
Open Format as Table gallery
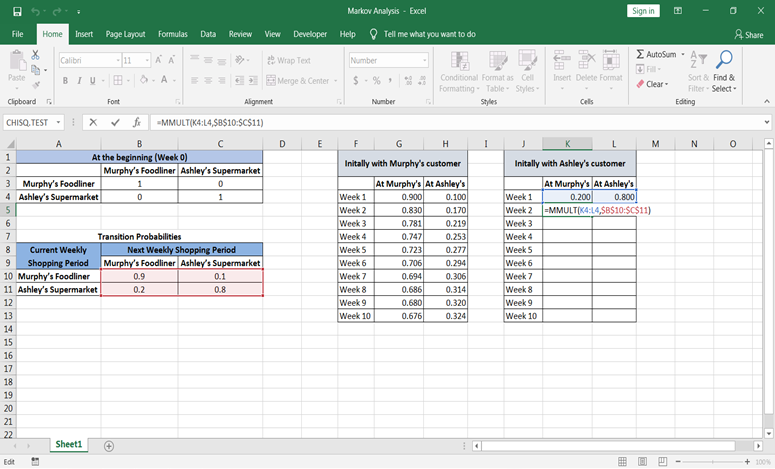click(497, 72)
